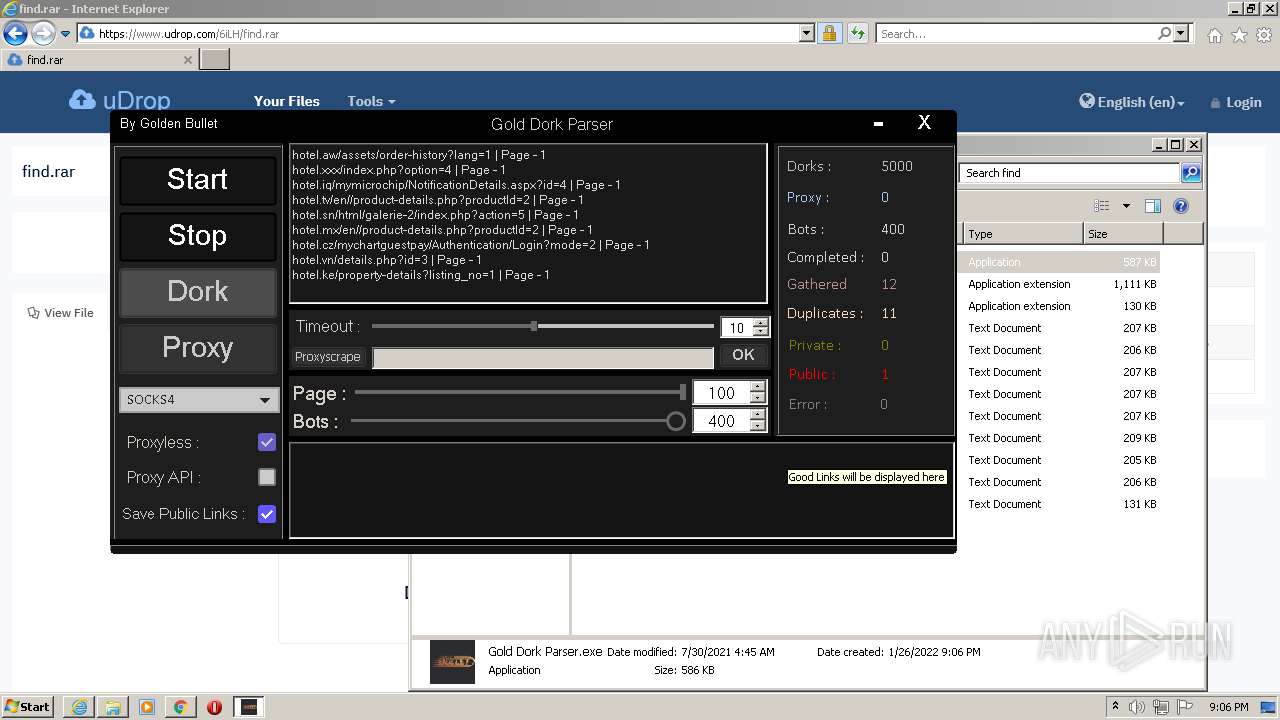This screenshot has height=720, width=1280.
Task: Open the address bar URL dropdown arrow
Action: [807, 34]
